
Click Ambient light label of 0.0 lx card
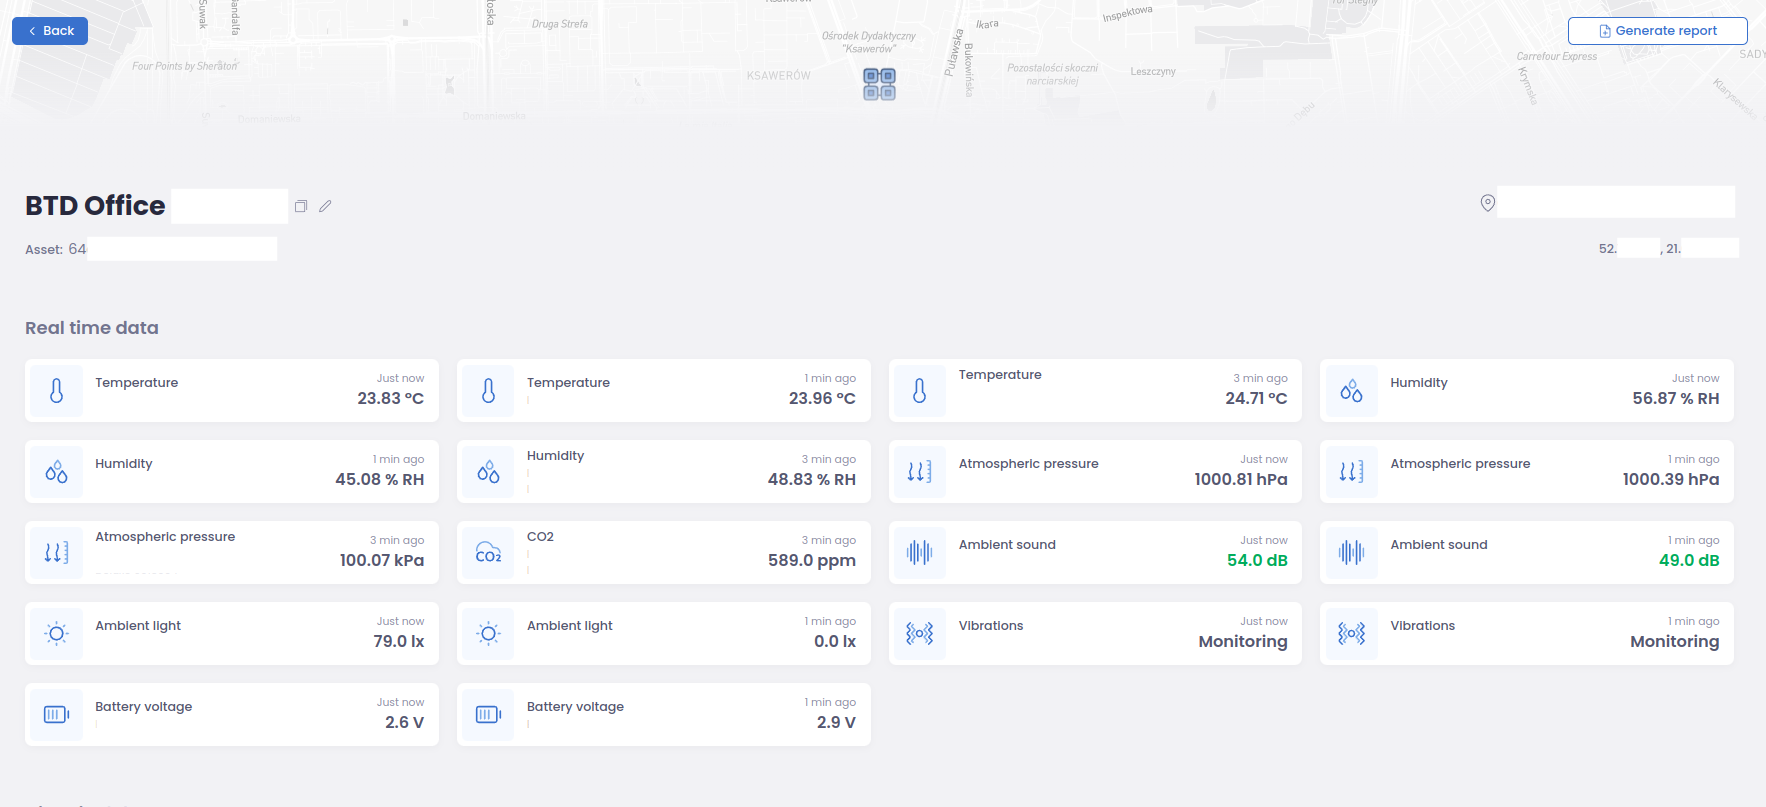point(570,626)
